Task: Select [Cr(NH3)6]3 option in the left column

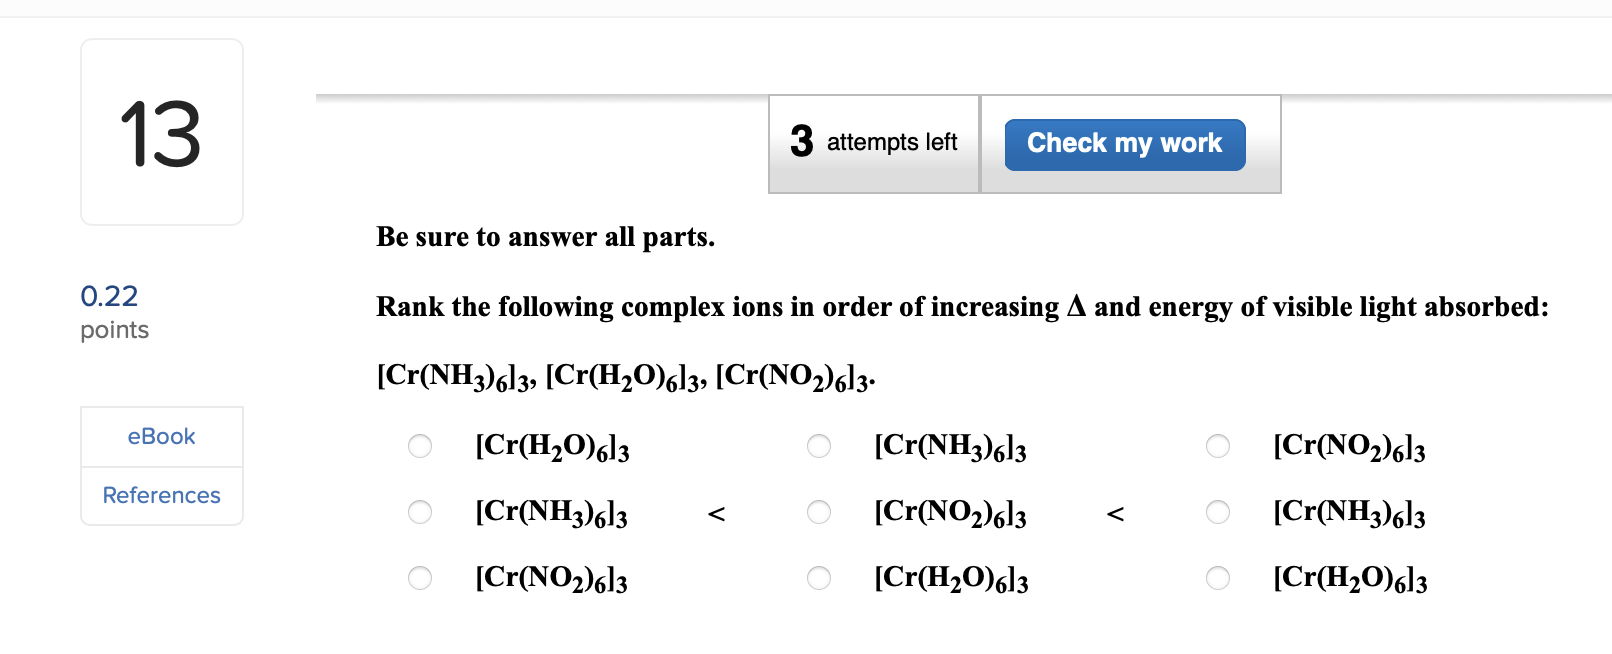Action: click(x=419, y=512)
